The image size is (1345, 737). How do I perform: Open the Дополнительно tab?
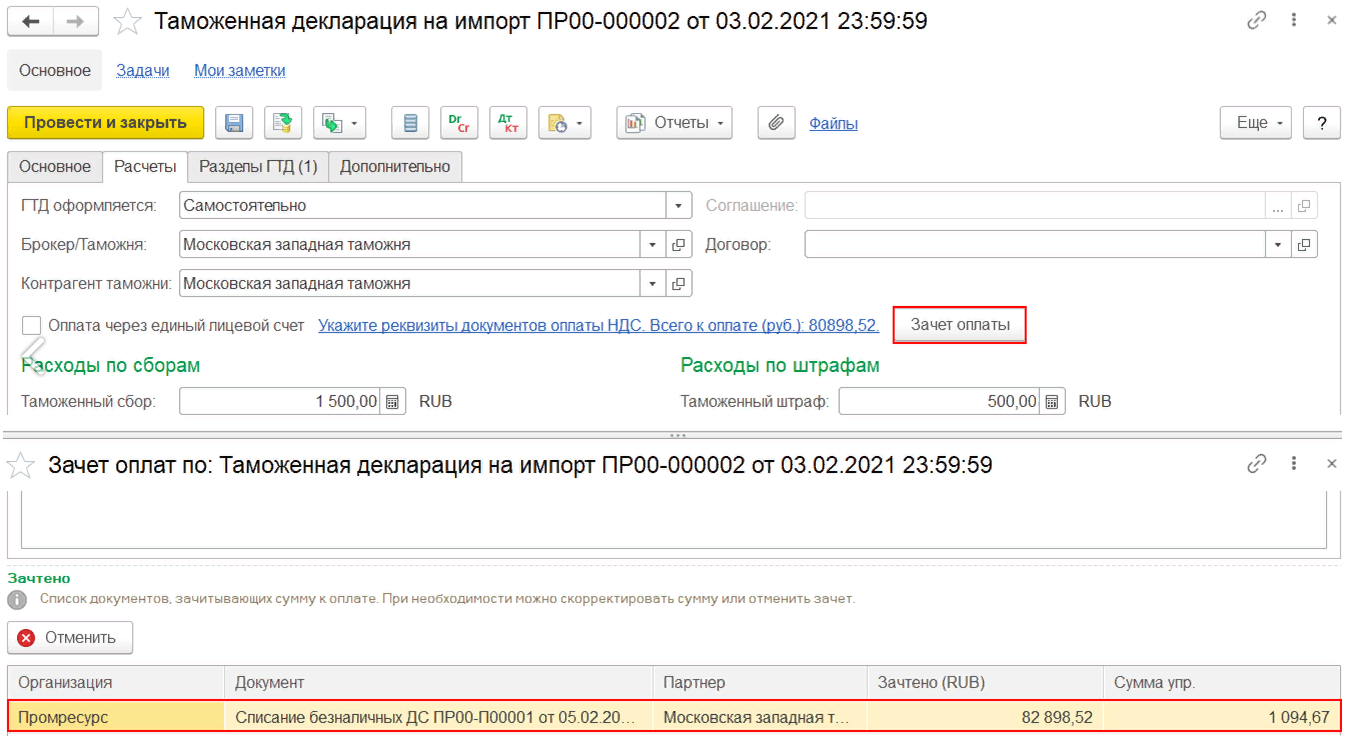394,167
